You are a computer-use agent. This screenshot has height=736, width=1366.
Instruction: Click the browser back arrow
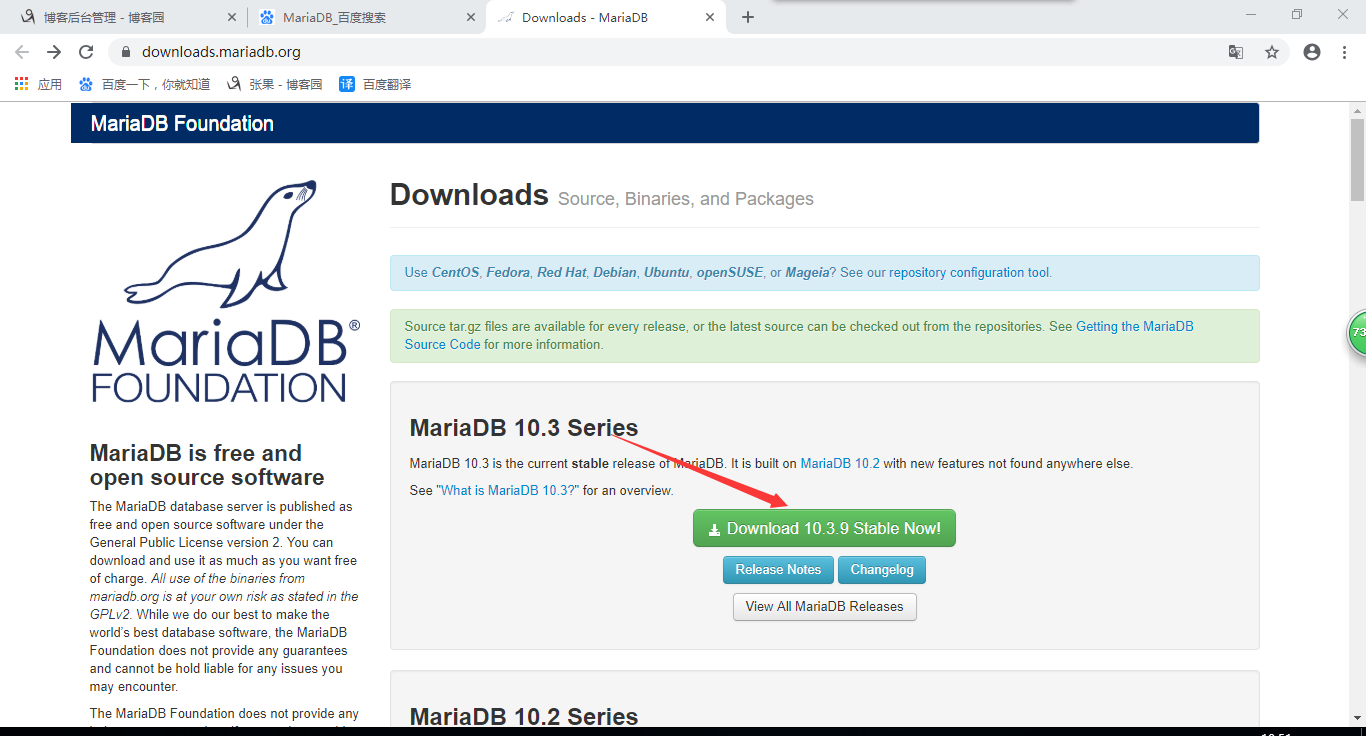coord(22,52)
